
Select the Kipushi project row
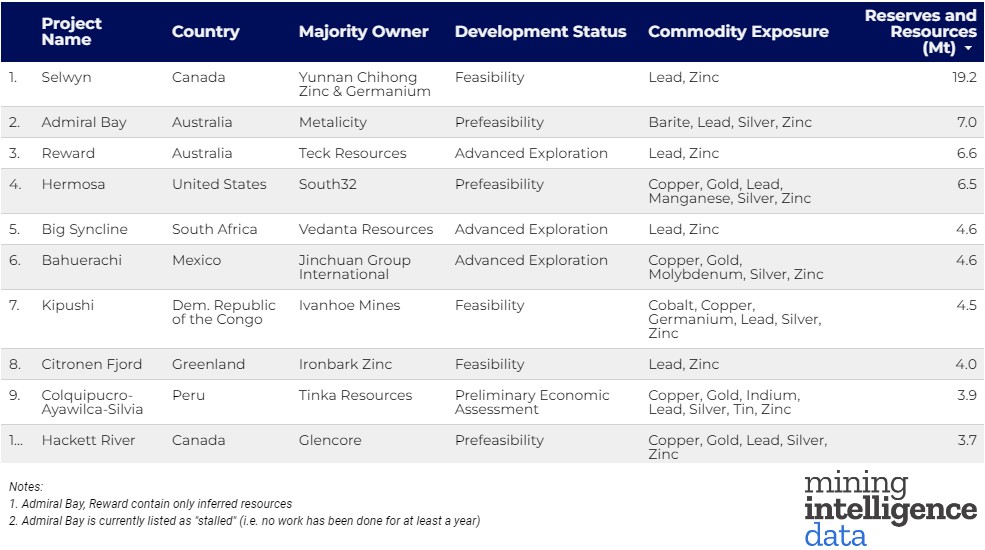click(68, 306)
